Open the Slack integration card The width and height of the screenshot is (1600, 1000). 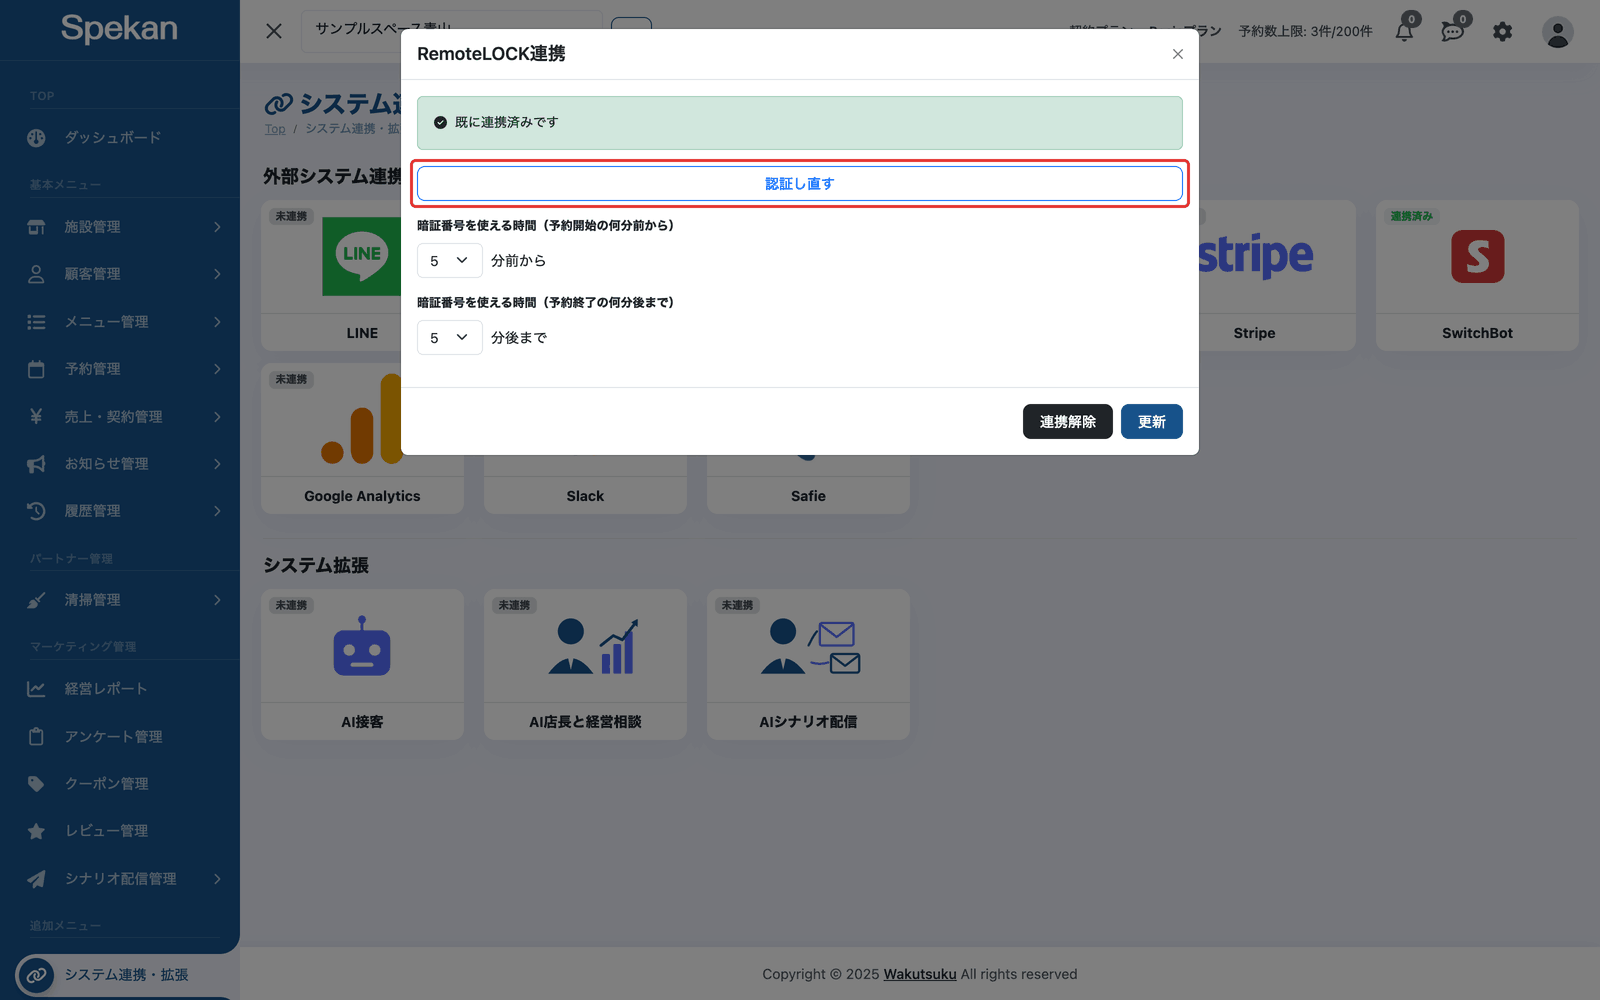585,485
